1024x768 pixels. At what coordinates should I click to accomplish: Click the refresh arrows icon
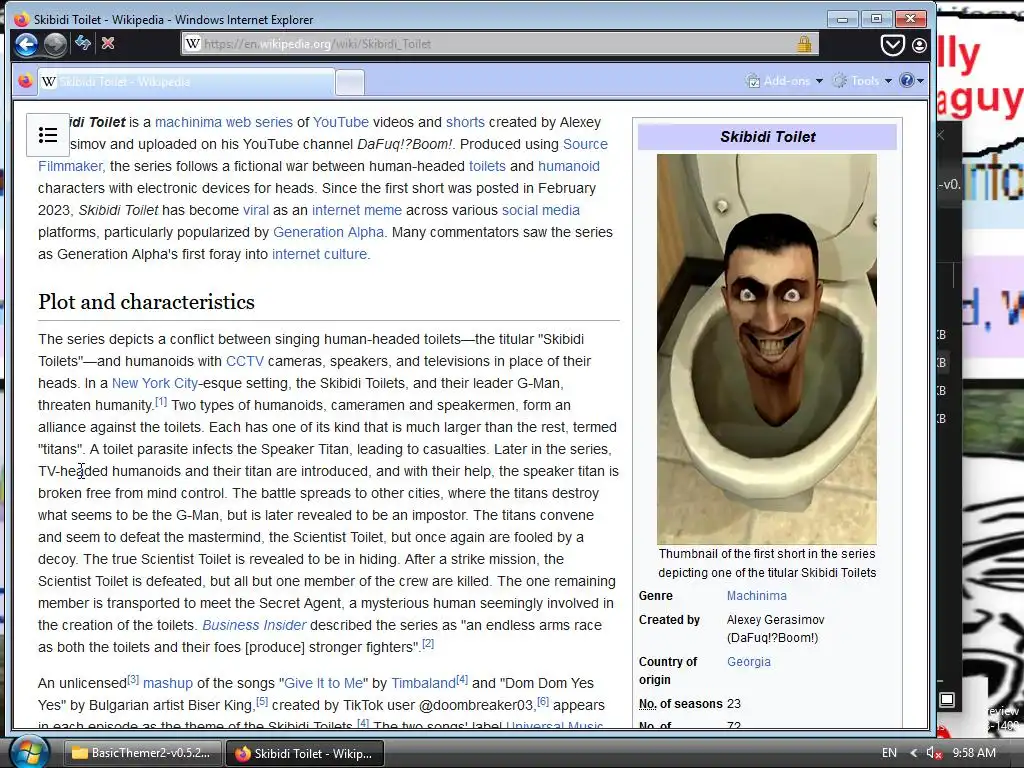click(82, 43)
